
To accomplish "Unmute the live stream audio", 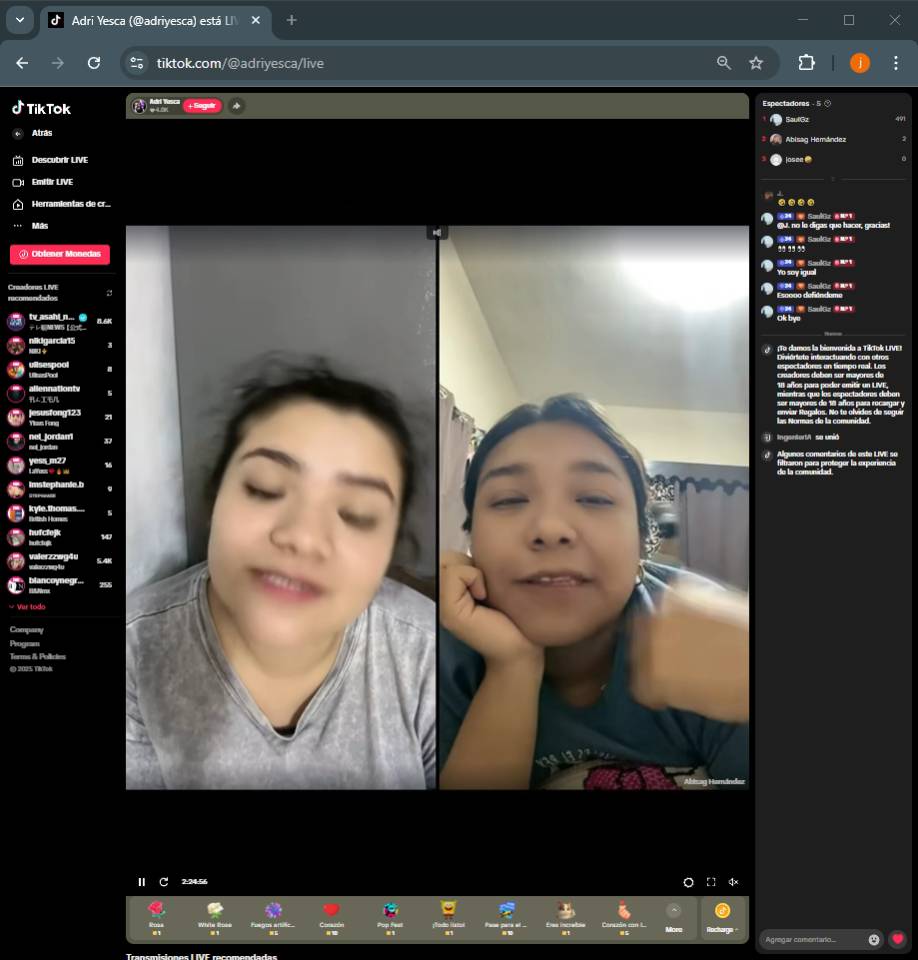I will pyautogui.click(x=733, y=882).
